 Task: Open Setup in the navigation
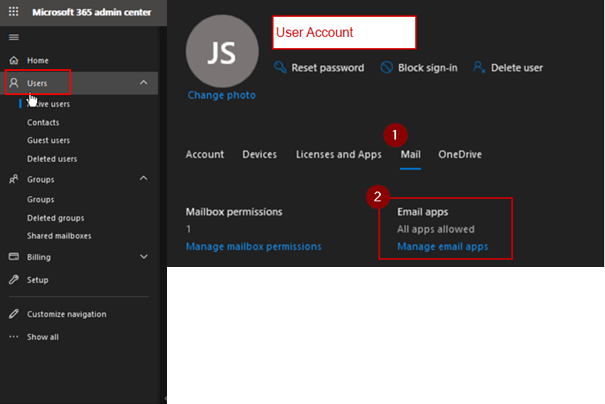[x=37, y=280]
